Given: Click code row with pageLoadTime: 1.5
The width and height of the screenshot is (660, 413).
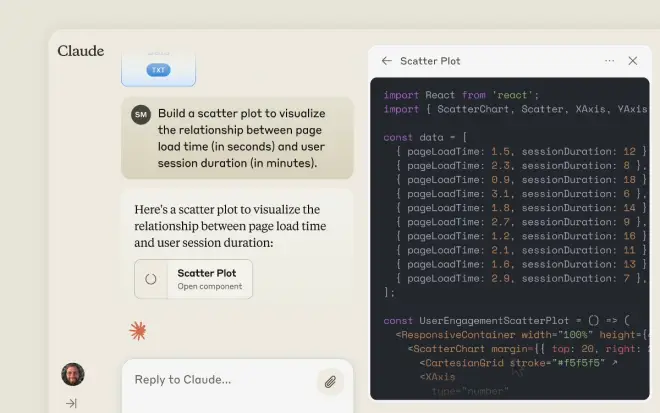Looking at the screenshot, I should click(521, 152).
